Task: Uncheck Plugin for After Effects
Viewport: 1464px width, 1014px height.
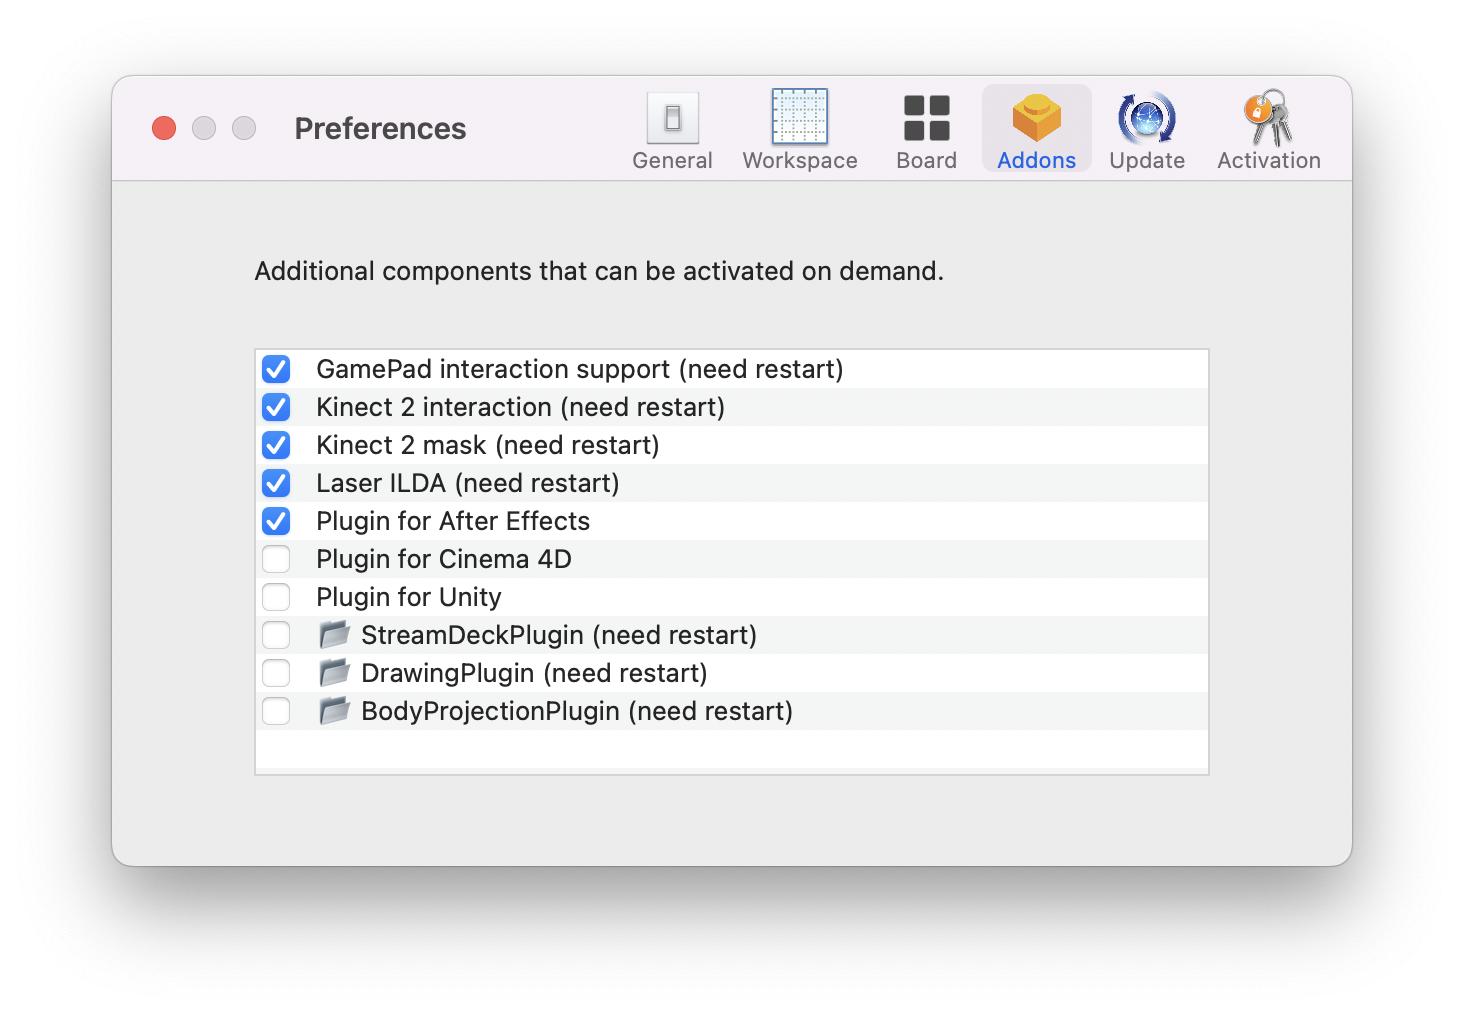Action: point(276,521)
